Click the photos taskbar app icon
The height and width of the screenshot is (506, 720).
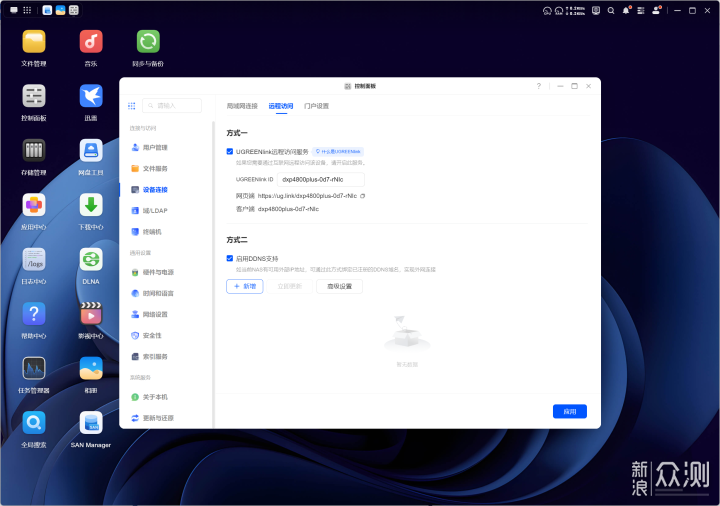pos(60,10)
